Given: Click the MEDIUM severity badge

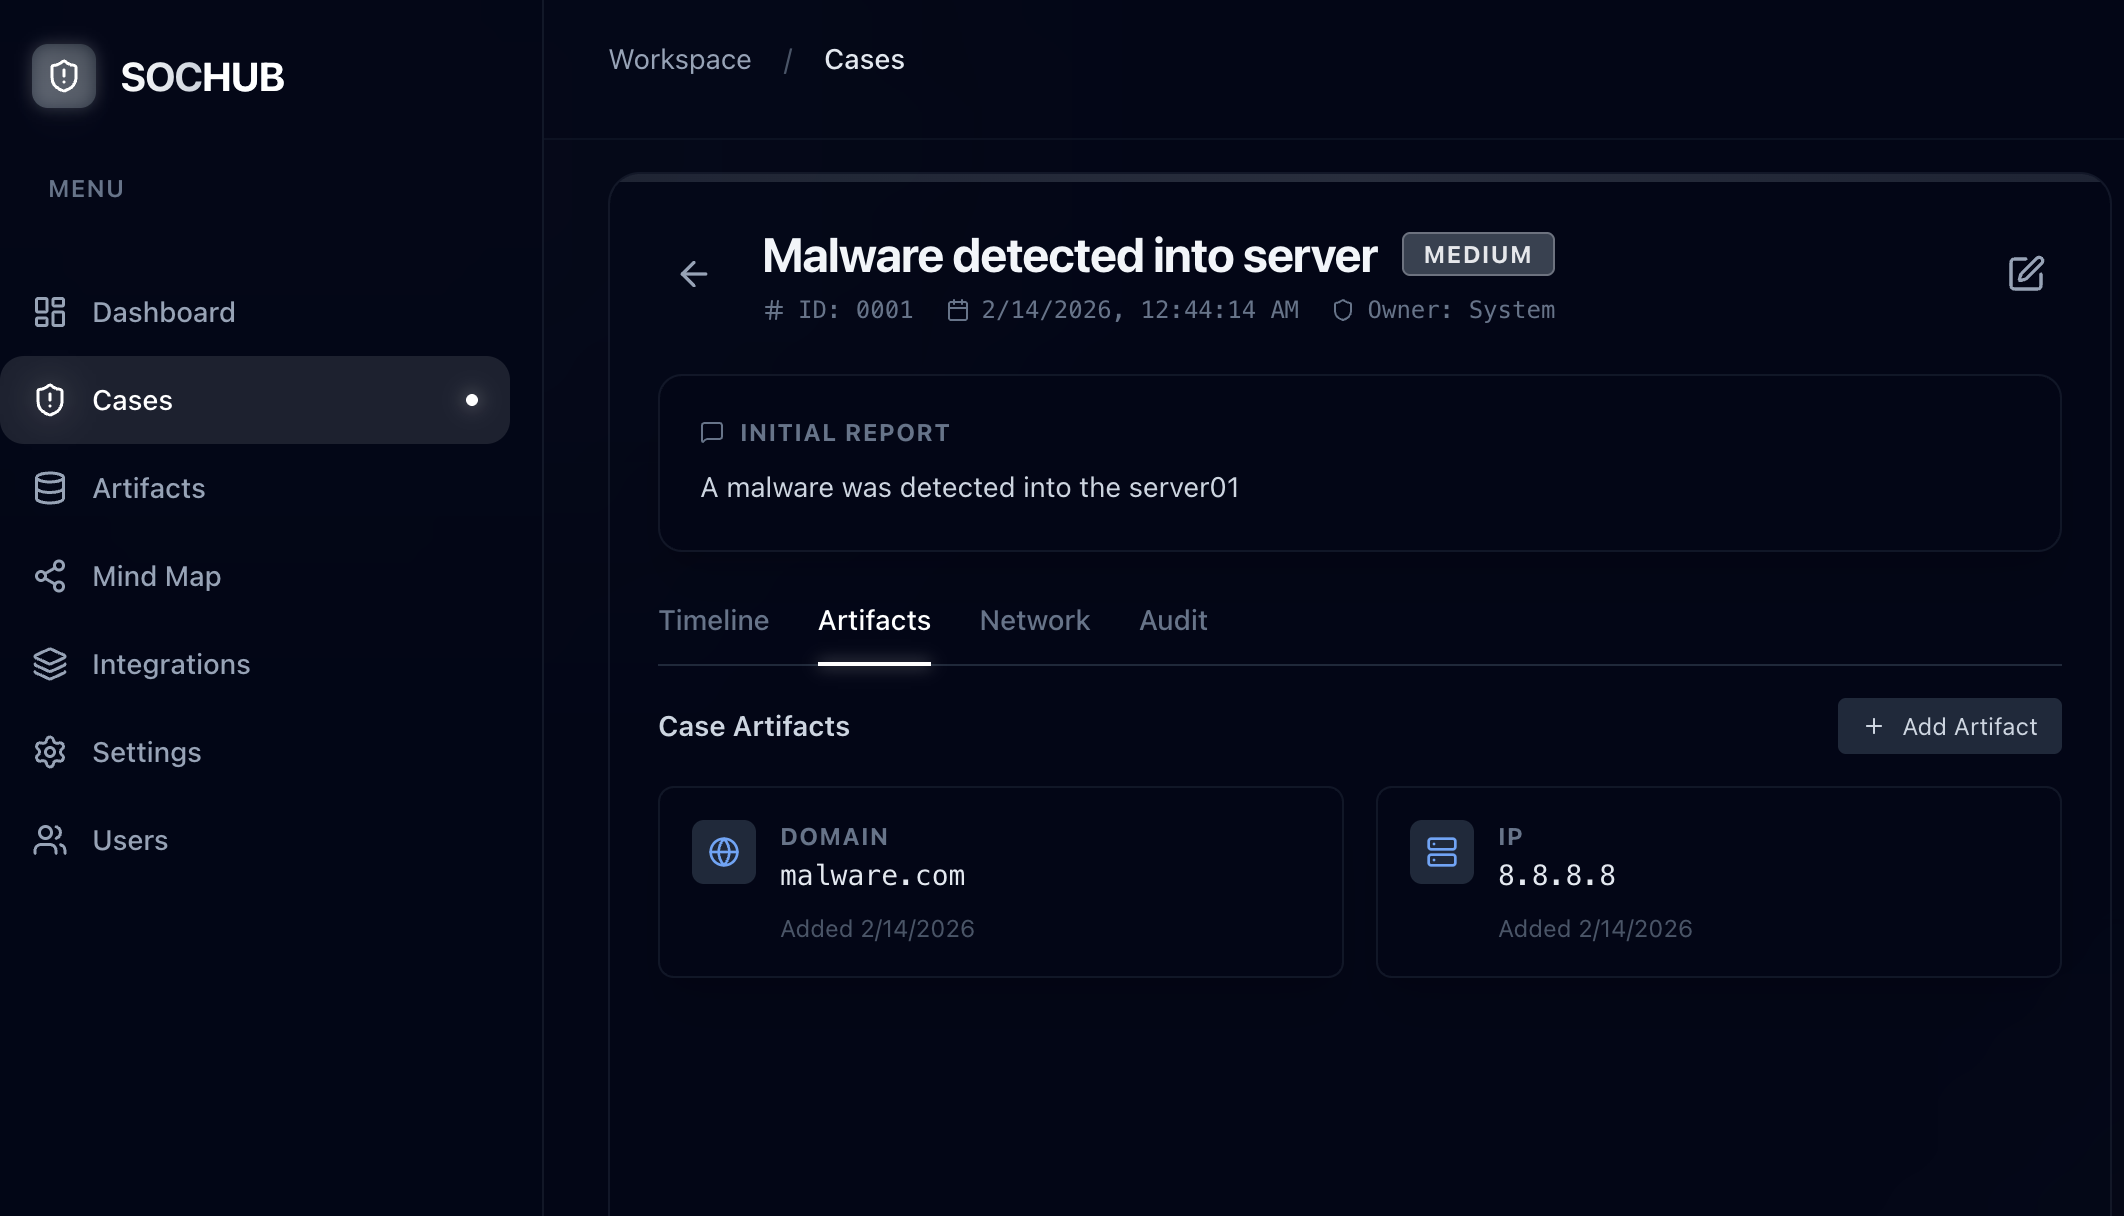Looking at the screenshot, I should pyautogui.click(x=1477, y=255).
